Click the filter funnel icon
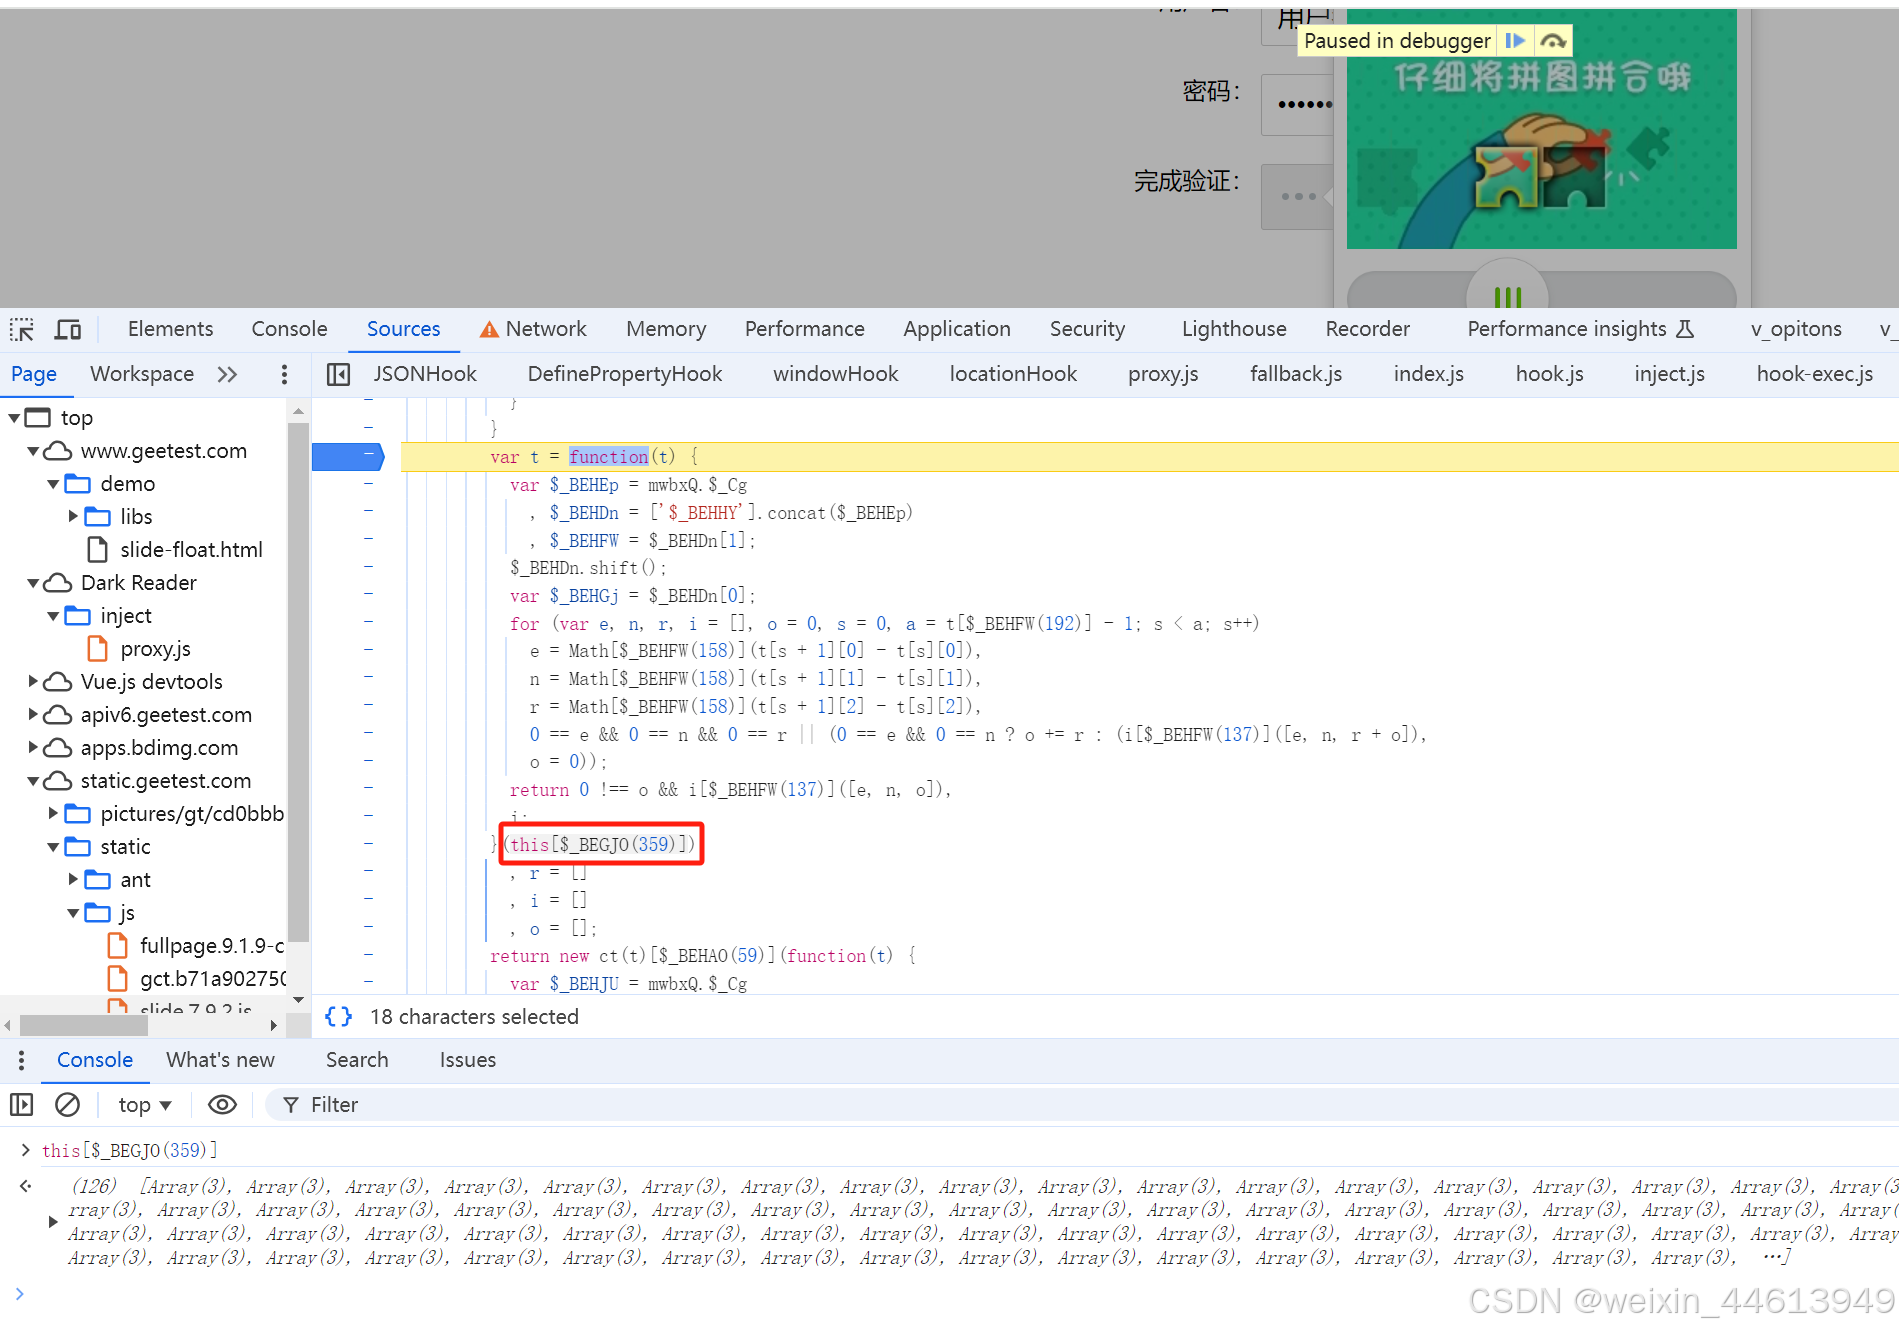This screenshot has height=1333, width=1899. pyautogui.click(x=291, y=1105)
